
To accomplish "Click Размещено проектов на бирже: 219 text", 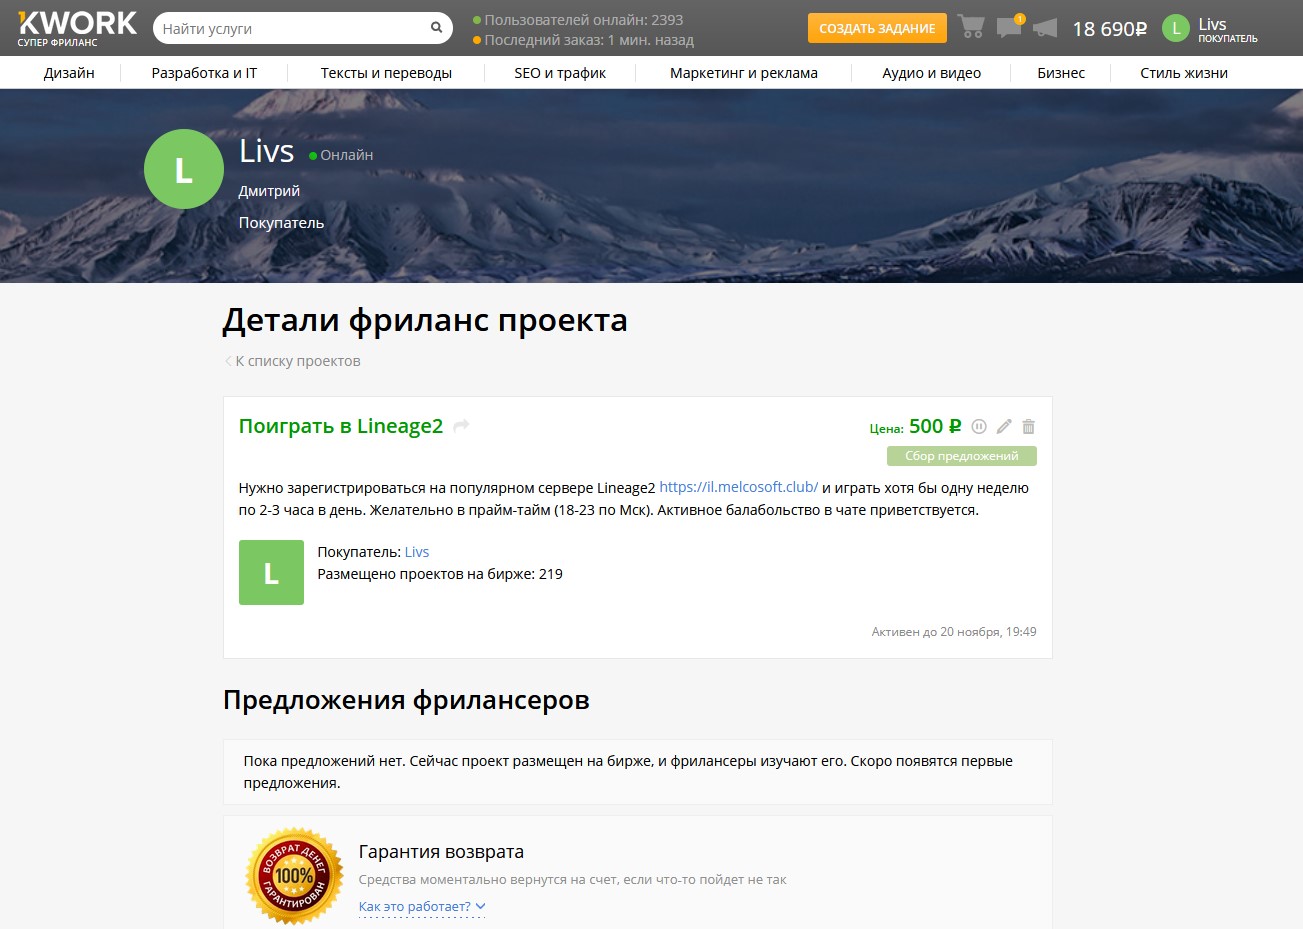I will point(440,574).
